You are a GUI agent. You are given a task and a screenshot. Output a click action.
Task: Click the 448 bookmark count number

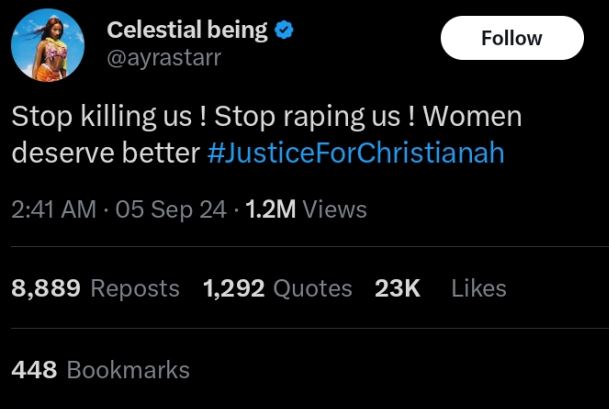click(34, 370)
